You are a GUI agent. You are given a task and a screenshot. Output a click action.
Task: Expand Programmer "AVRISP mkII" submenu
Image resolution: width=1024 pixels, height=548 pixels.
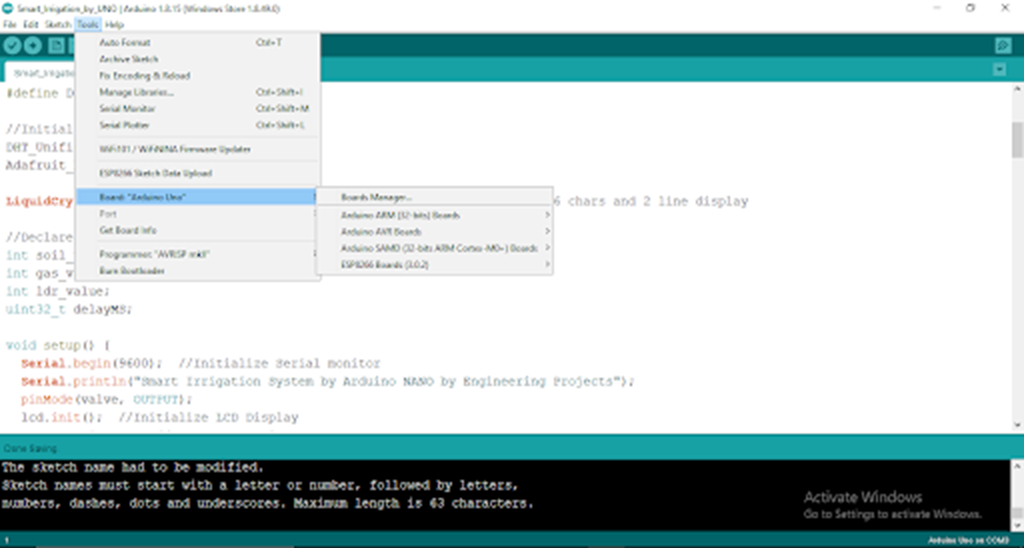[x=197, y=254]
